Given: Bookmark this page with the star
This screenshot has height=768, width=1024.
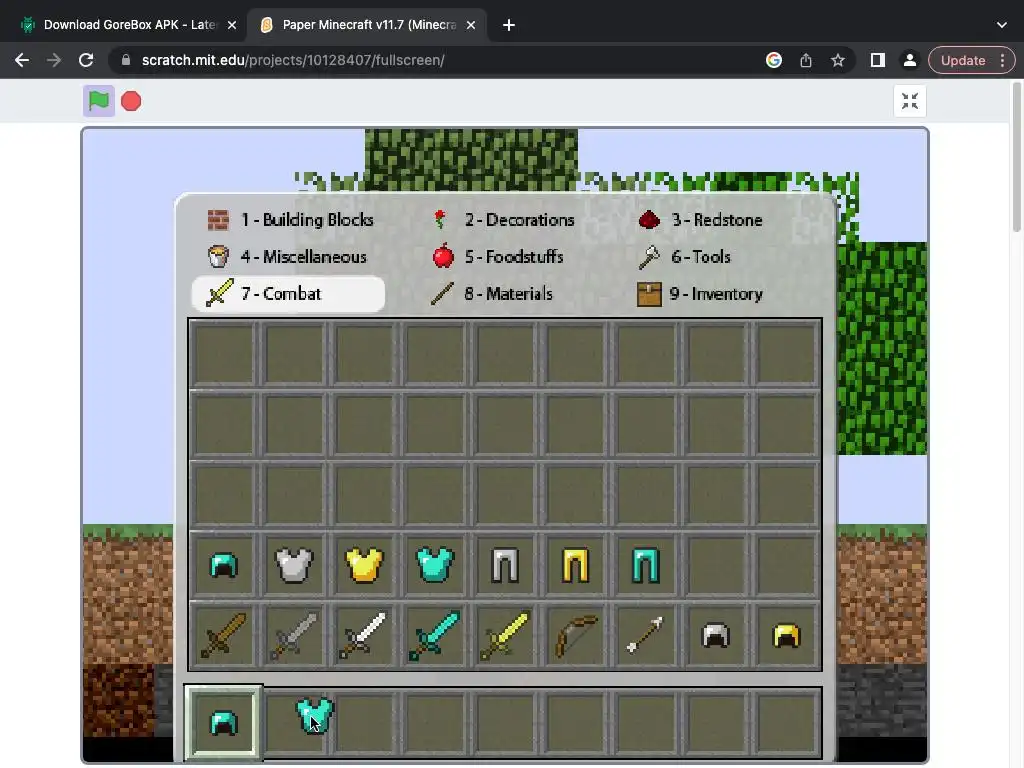Looking at the screenshot, I should [838, 60].
